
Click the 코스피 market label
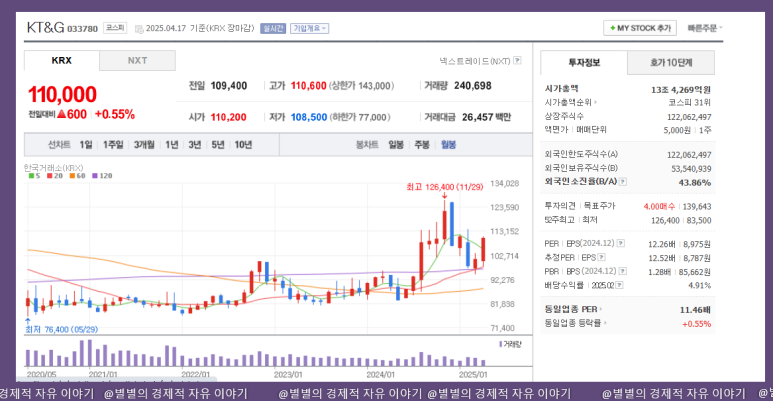115,28
